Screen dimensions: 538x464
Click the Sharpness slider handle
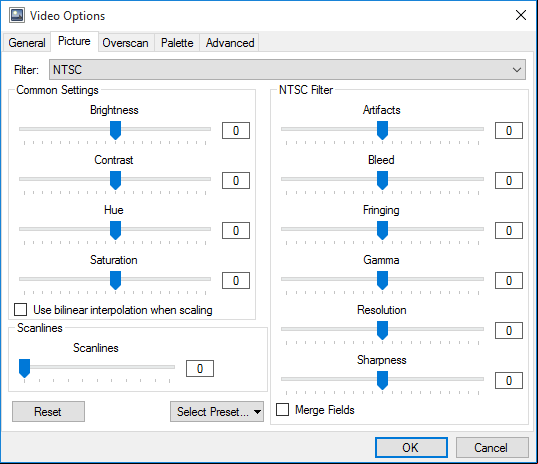pos(382,380)
